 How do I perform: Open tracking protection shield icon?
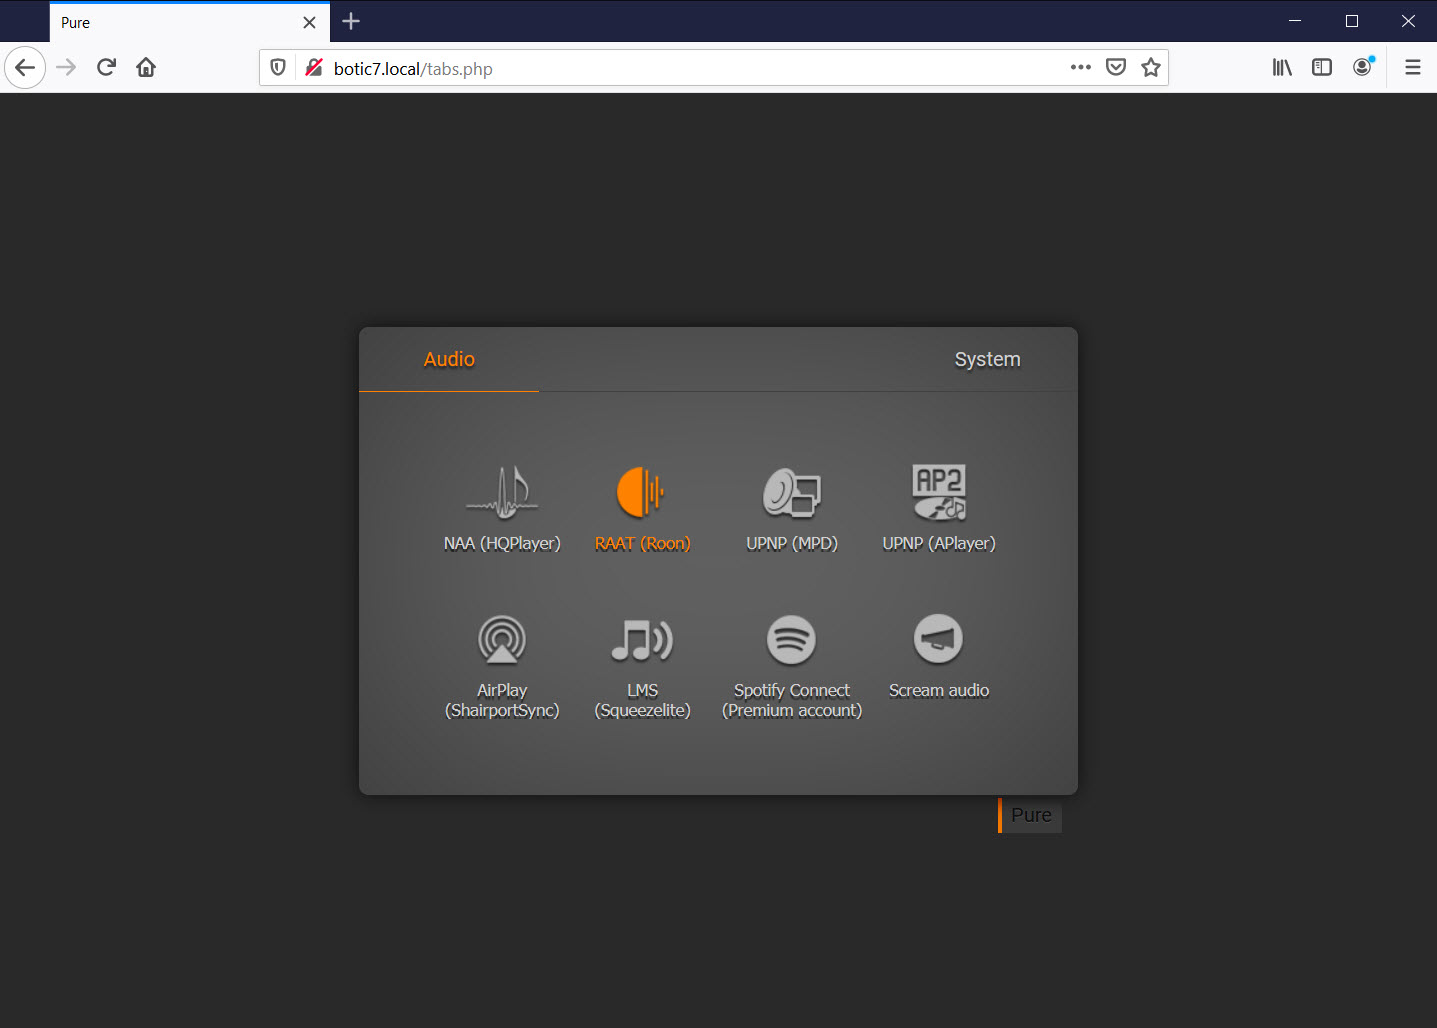(x=278, y=67)
